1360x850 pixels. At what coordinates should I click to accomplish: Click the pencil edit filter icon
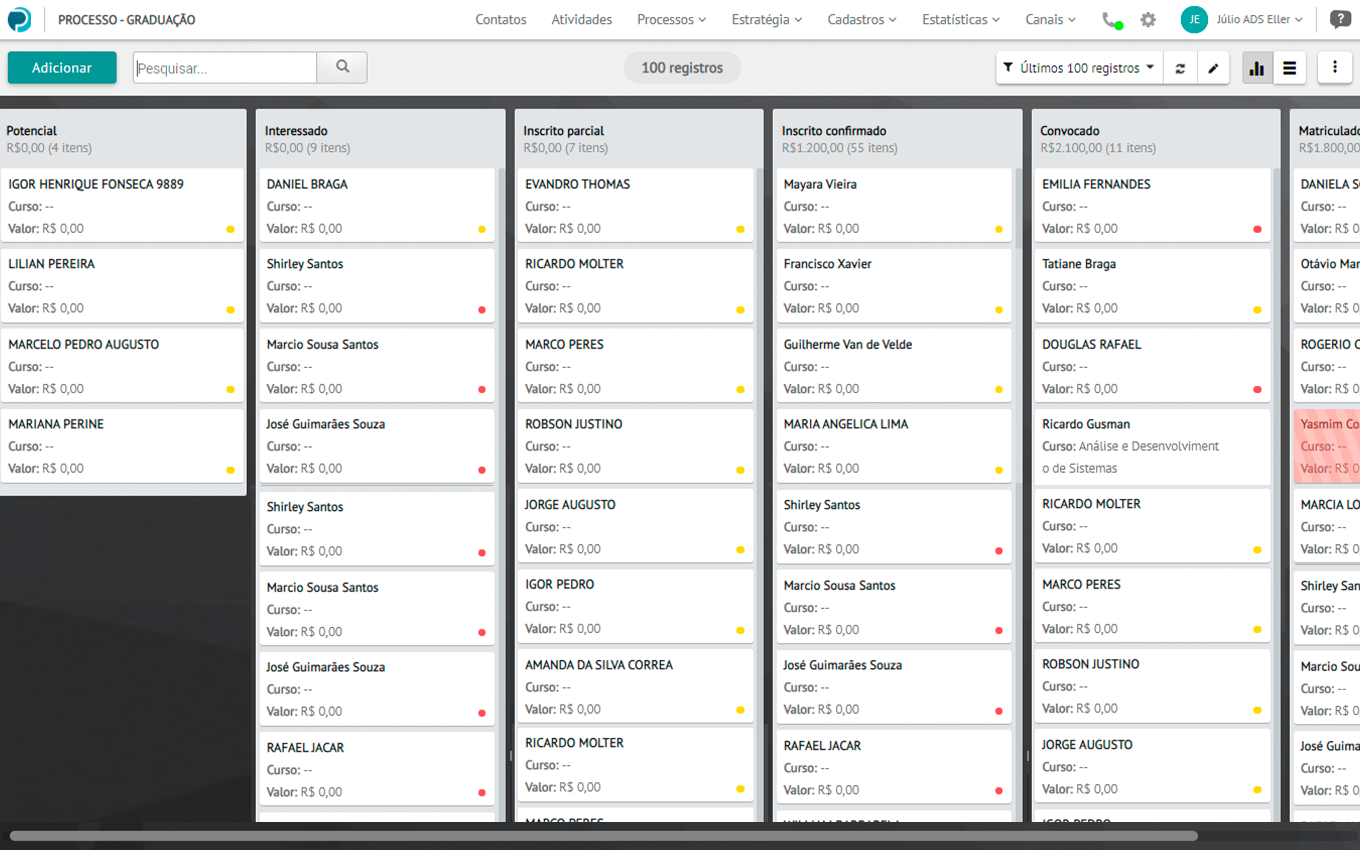pos(1213,68)
